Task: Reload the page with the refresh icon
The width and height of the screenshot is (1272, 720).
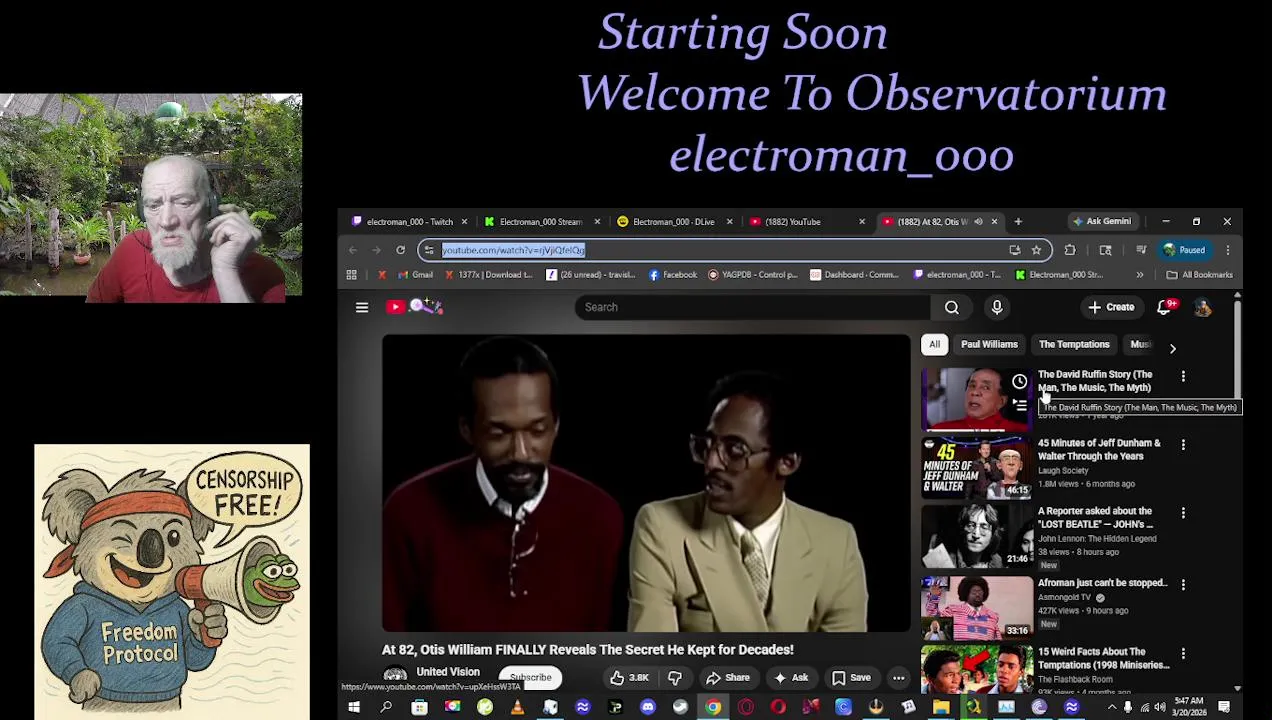Action: point(400,250)
